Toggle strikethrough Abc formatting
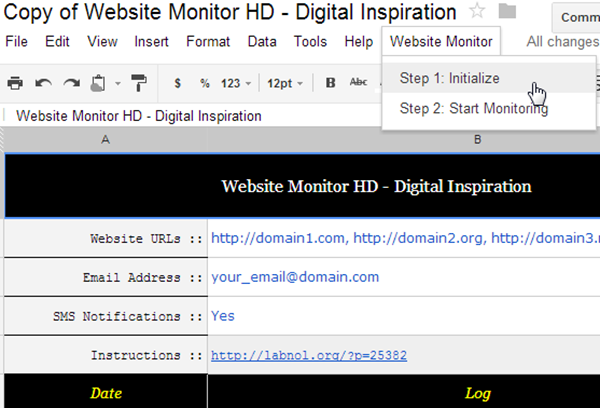Screen dimensions: 600x408 (359, 82)
